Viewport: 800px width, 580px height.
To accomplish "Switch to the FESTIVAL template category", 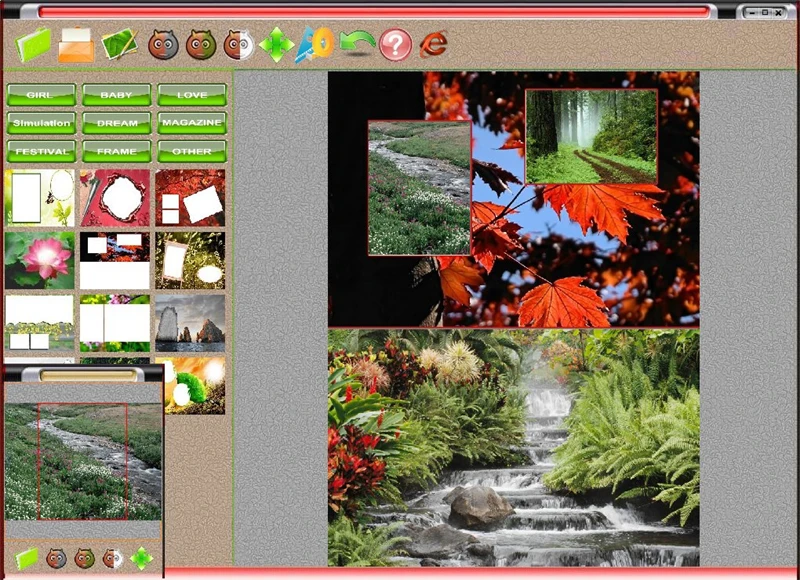I will (39, 151).
